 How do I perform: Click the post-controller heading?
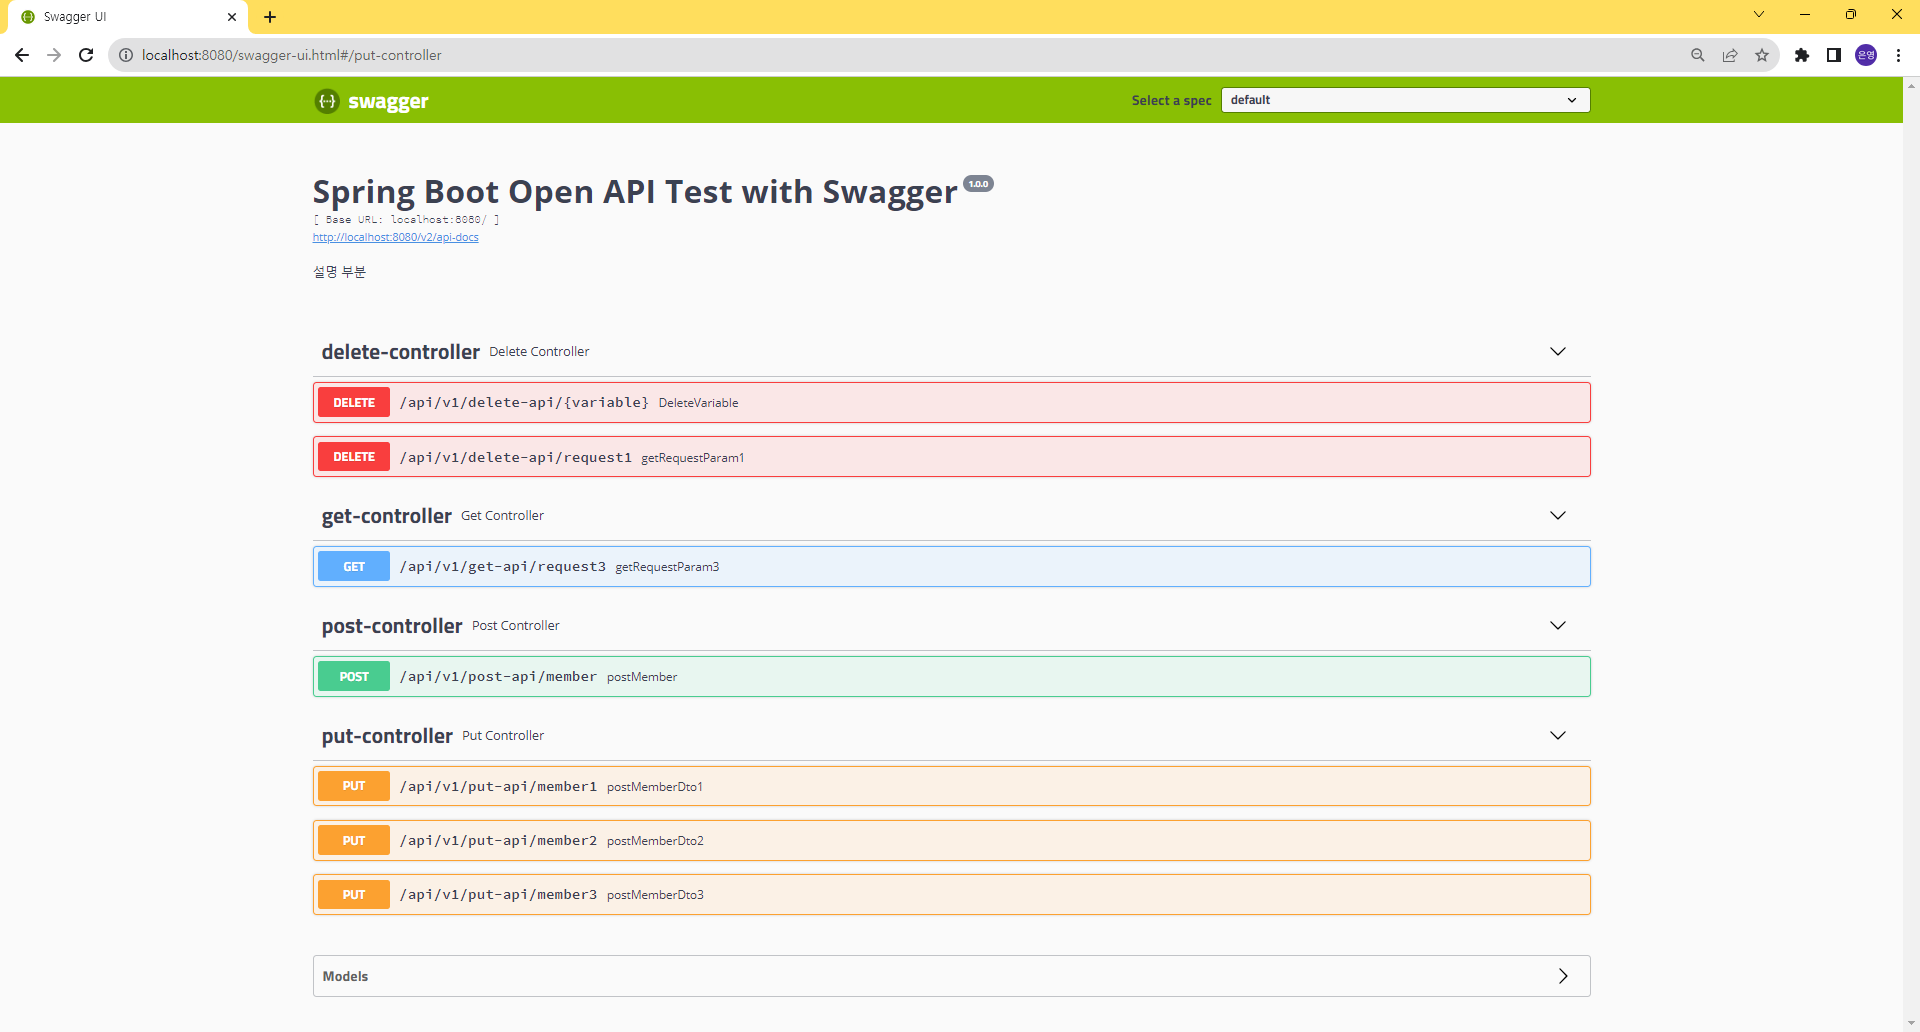point(391,626)
